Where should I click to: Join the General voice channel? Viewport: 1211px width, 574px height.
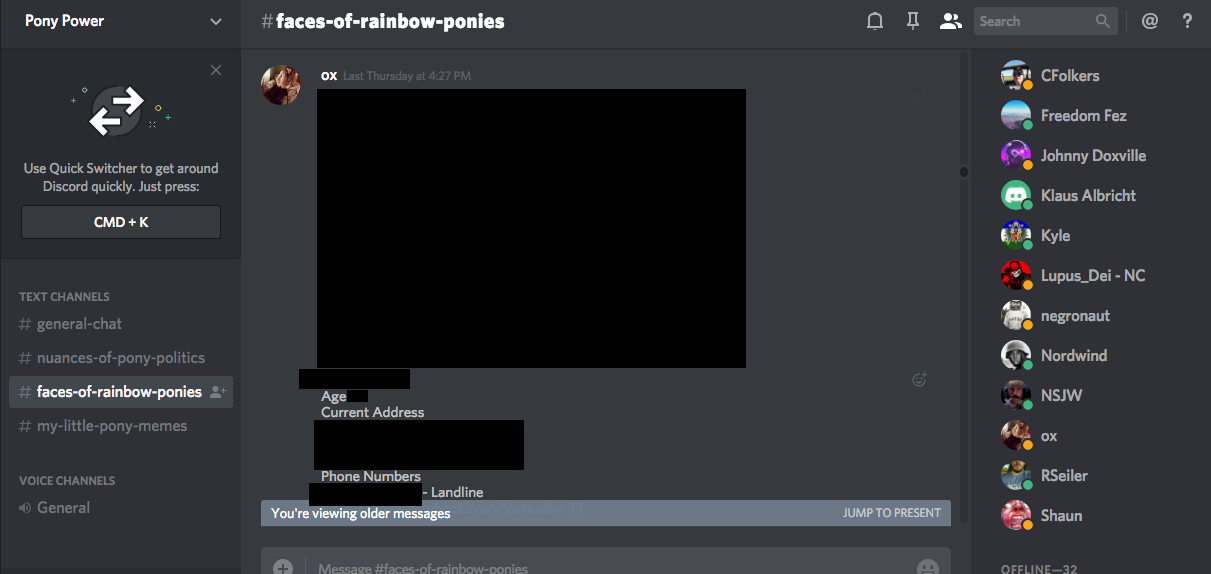point(63,508)
